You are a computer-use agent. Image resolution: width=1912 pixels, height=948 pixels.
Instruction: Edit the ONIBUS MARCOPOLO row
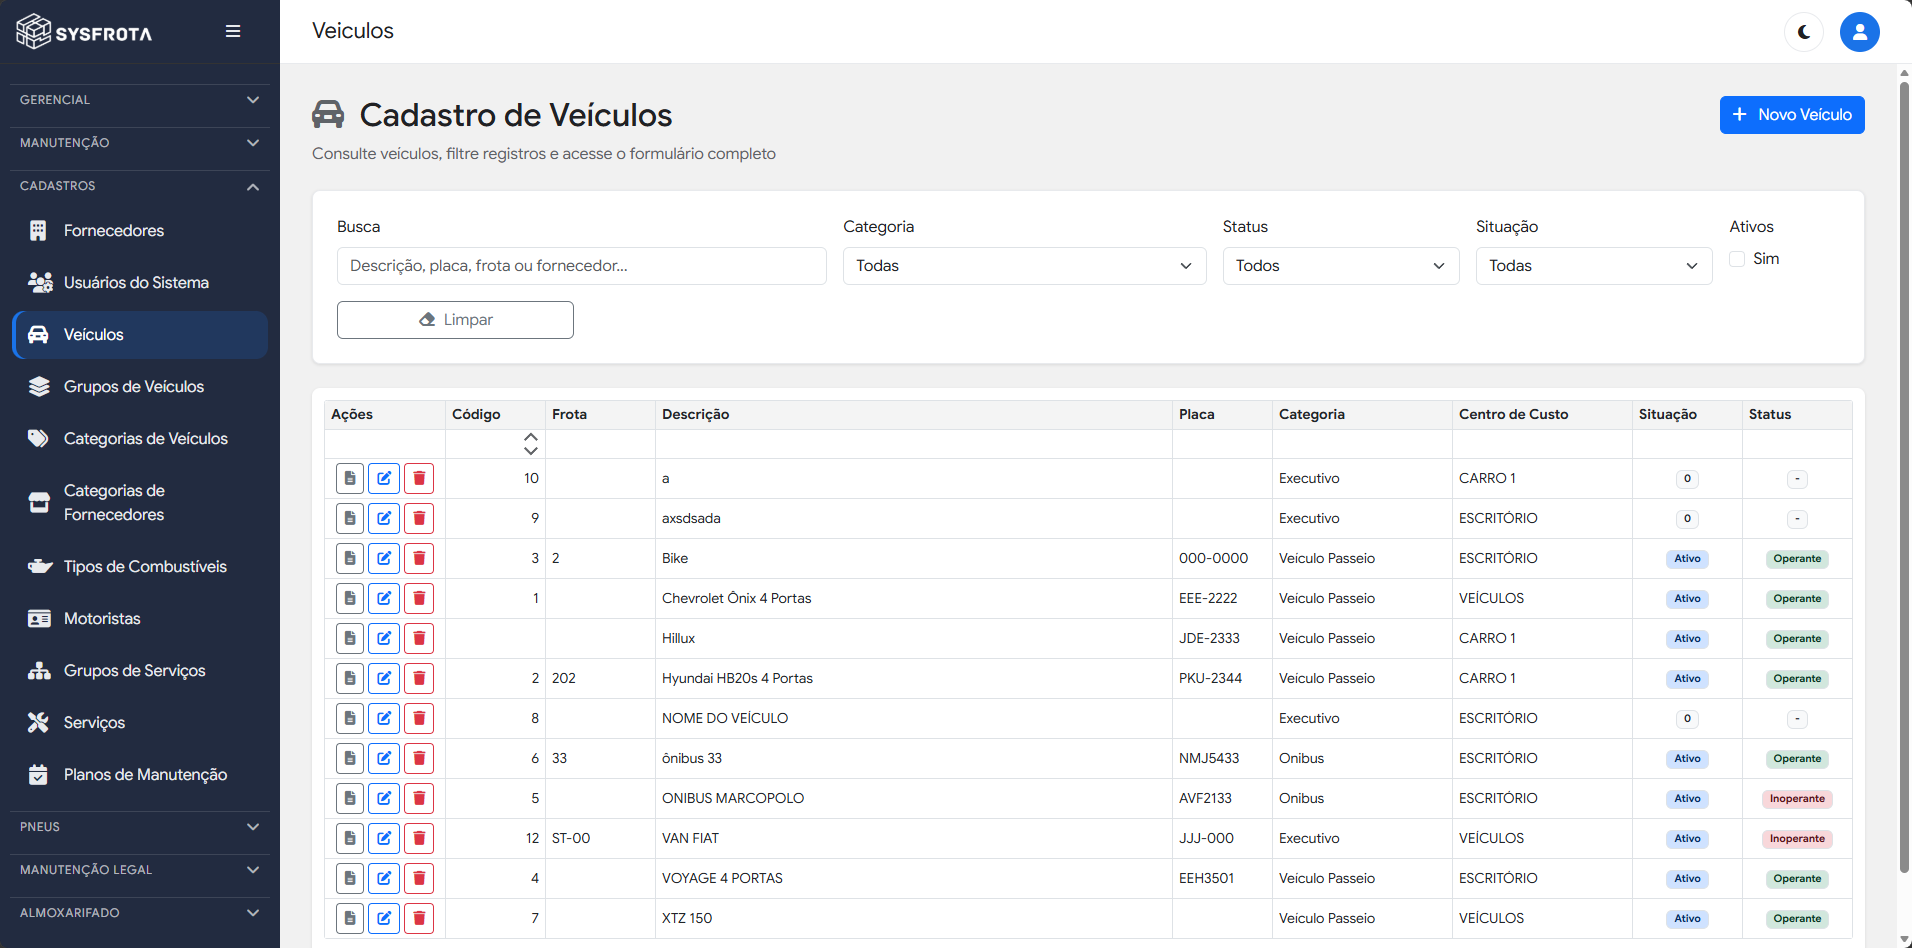click(x=384, y=799)
